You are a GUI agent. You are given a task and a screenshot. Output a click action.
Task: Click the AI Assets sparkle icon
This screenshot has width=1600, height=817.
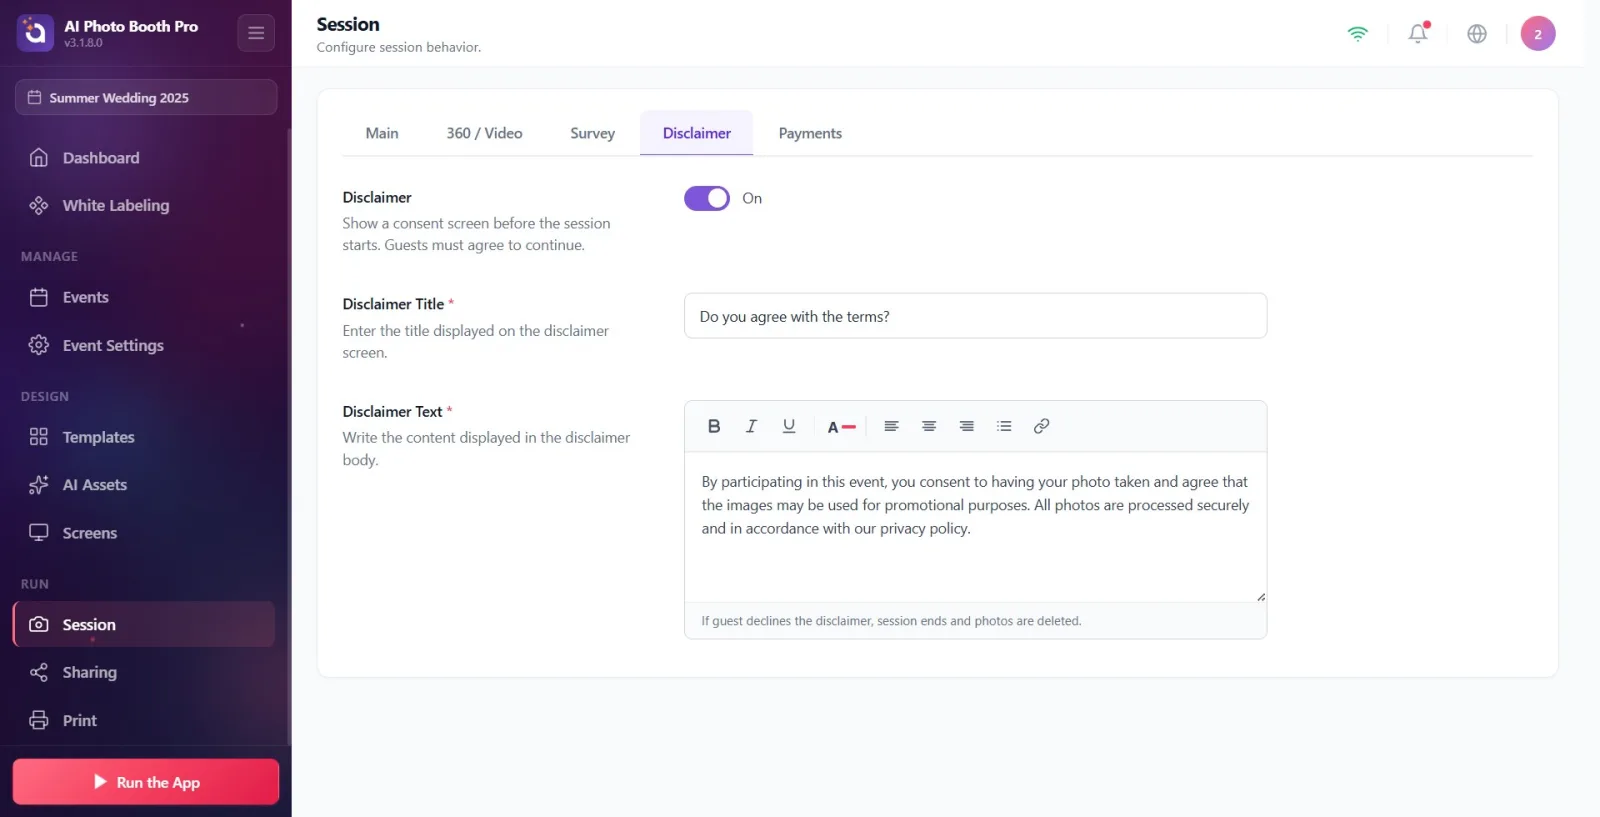pyautogui.click(x=39, y=485)
